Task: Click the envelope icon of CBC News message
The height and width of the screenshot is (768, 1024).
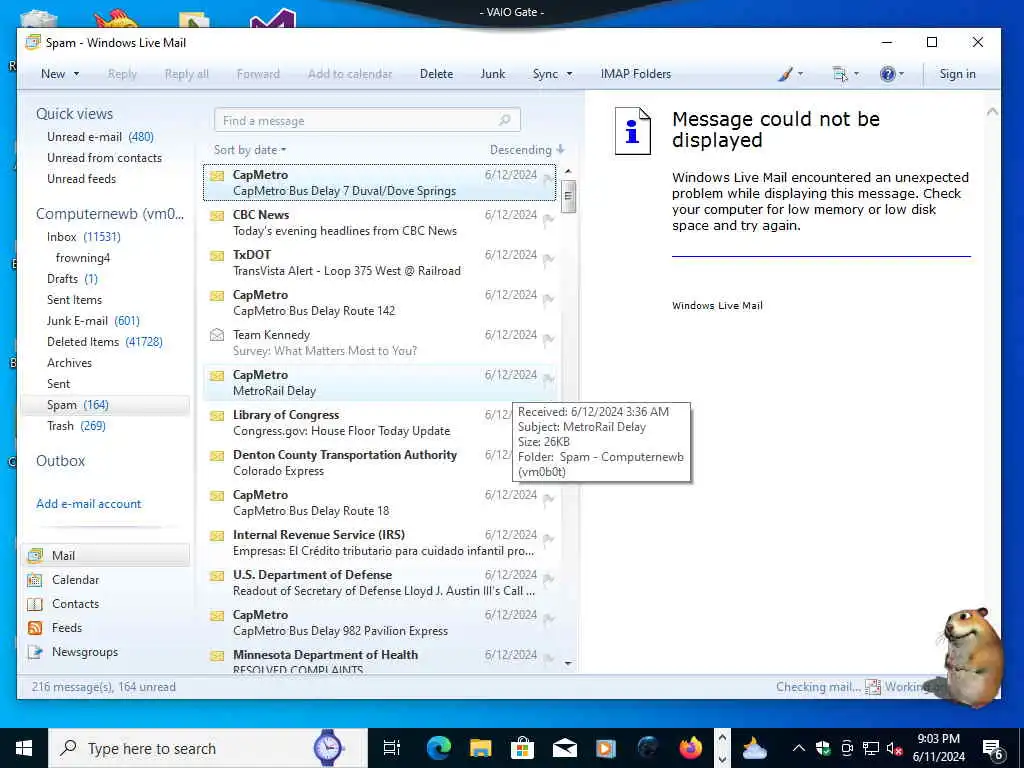Action: (217, 216)
